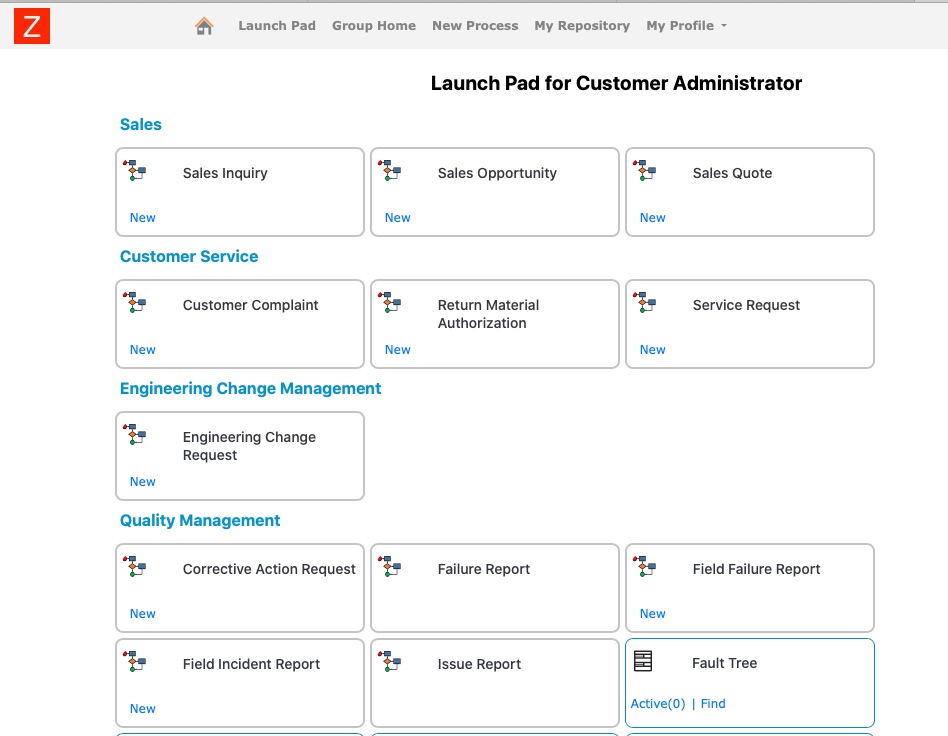Click New under Corrective Action Request
Viewport: 948px width, 736px height.
click(143, 613)
